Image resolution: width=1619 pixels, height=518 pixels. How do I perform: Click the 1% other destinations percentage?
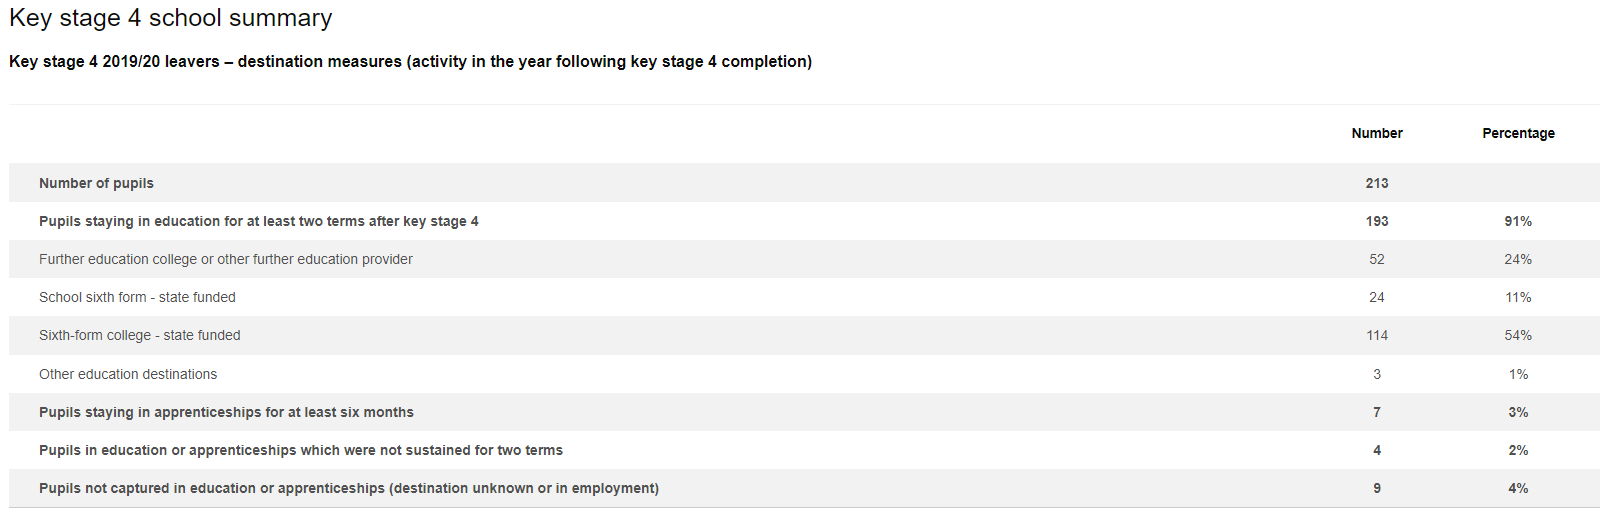[1518, 374]
